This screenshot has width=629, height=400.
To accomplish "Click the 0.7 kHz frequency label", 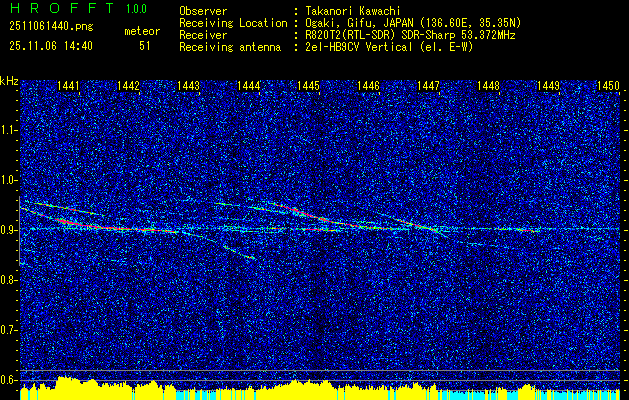I will point(8,330).
